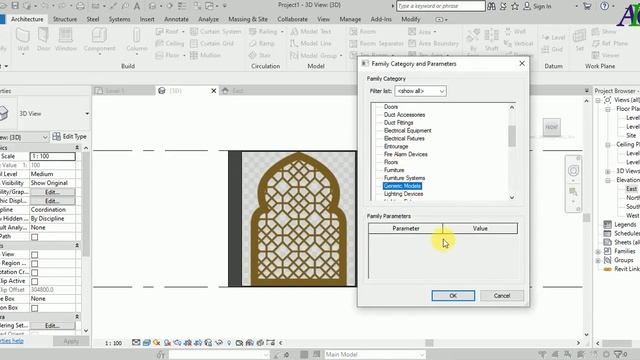Click the keyword search input field
Screen dimensions: 640x360
tap(441, 6)
